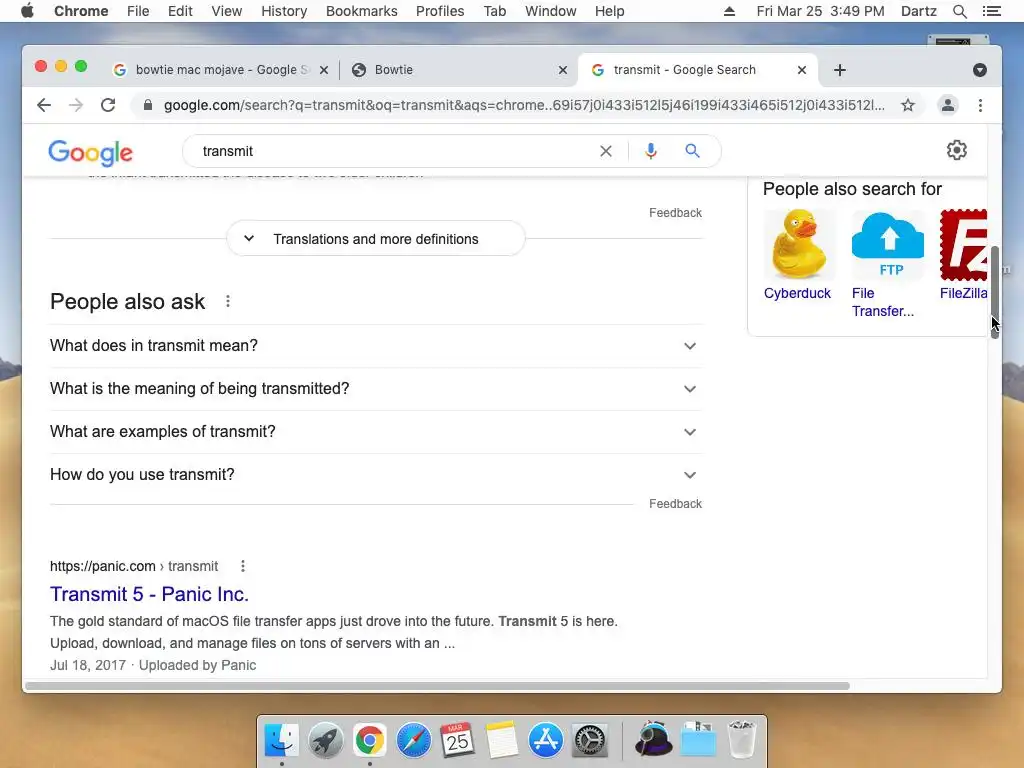Click the Google logo

(91, 152)
